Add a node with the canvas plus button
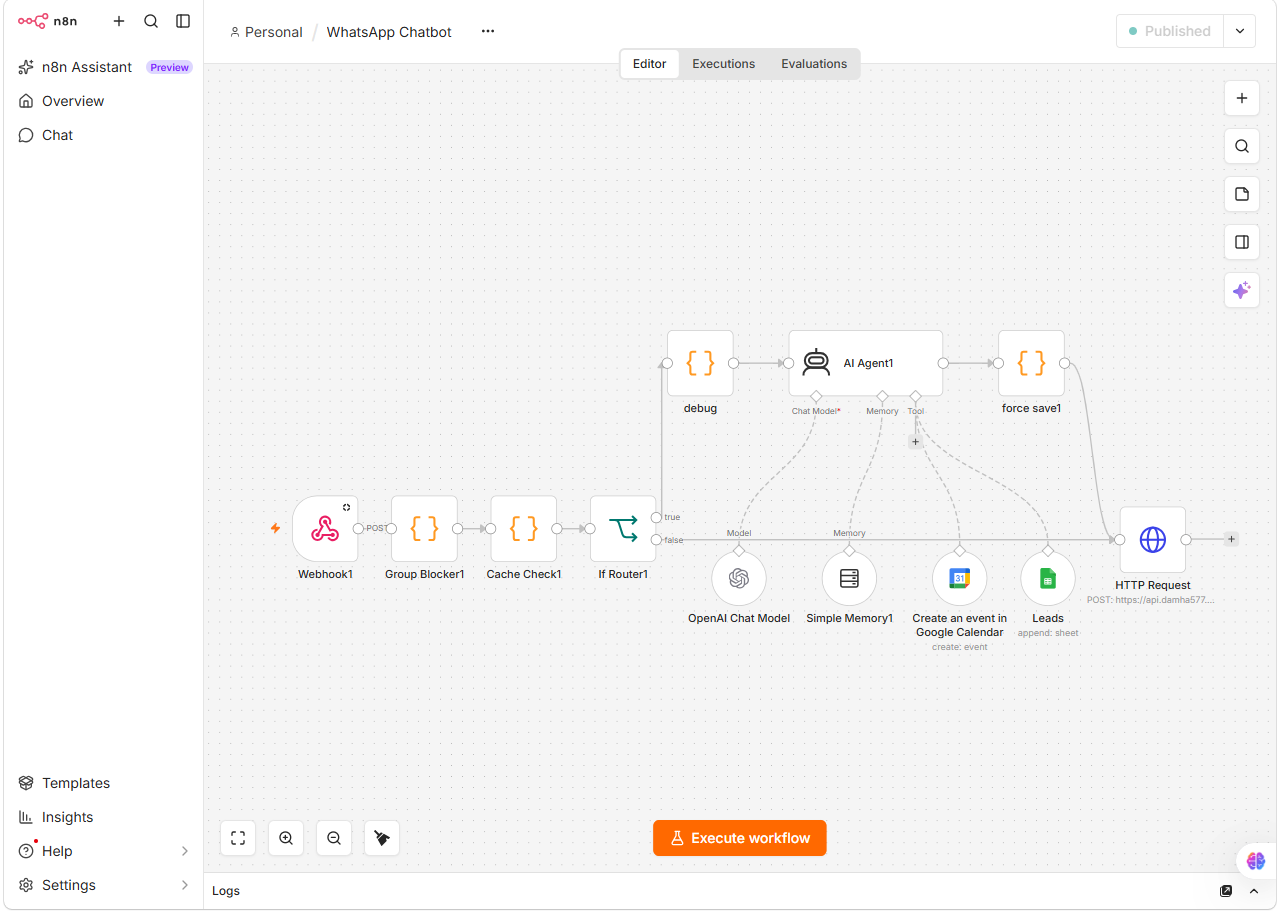Image resolution: width=1280 pixels, height=911 pixels. click(x=1242, y=98)
